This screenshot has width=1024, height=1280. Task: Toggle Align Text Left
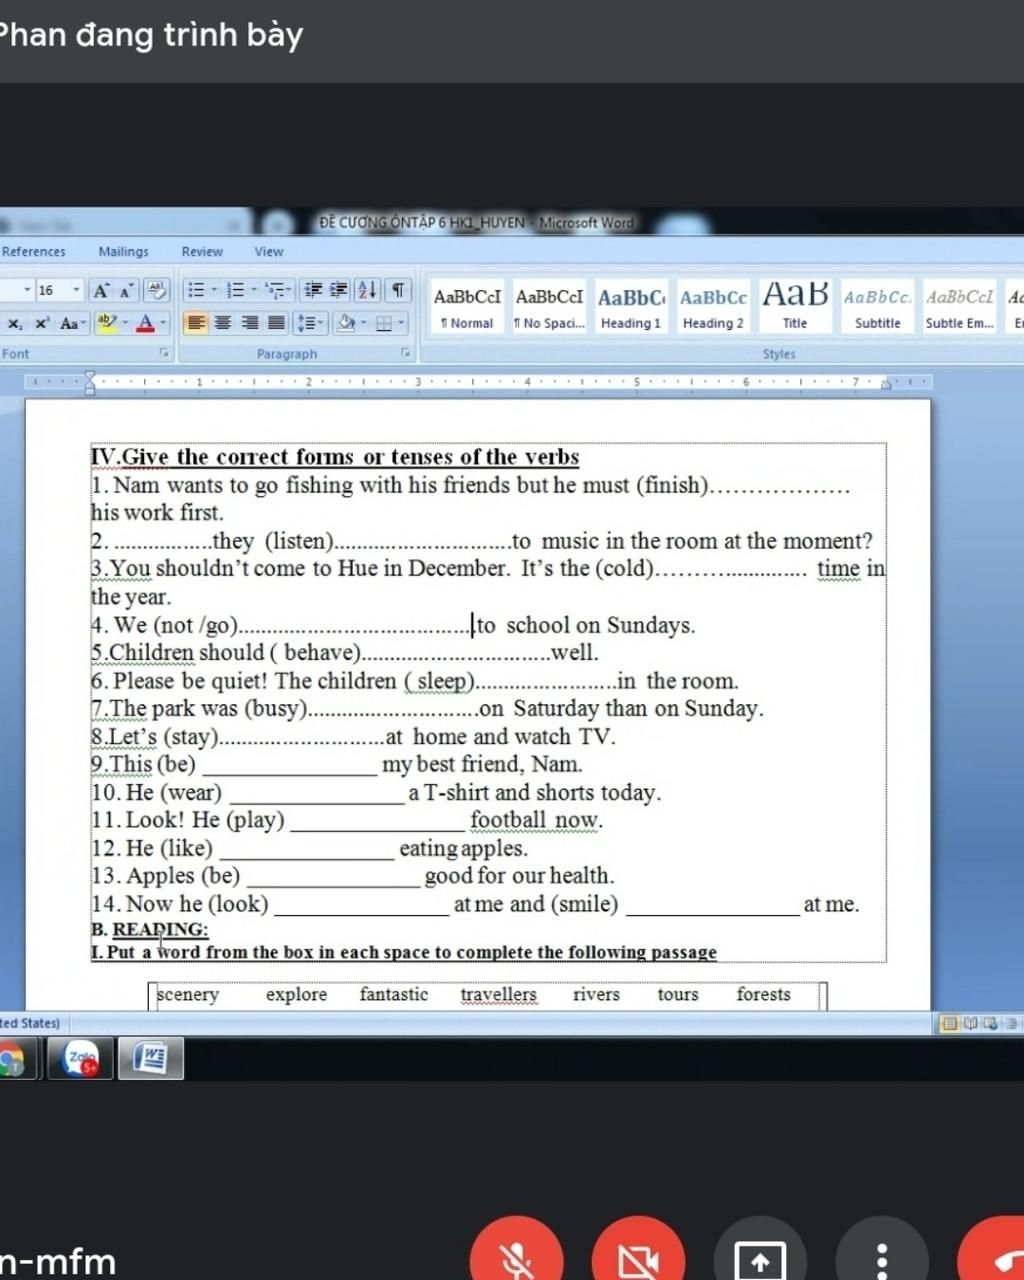[x=196, y=323]
